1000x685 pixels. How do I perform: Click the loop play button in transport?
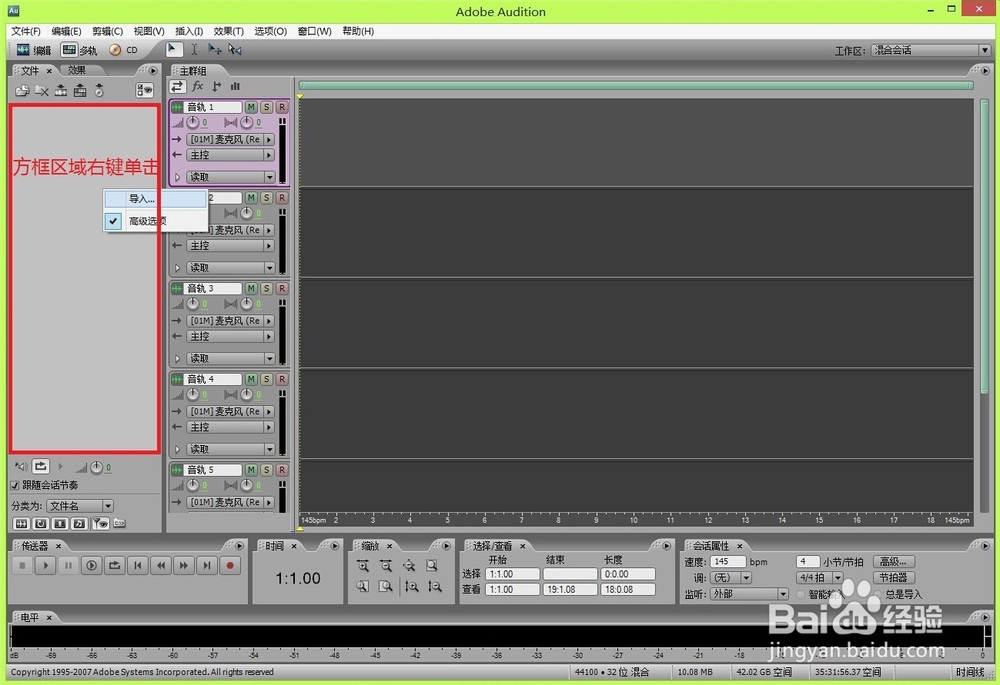[x=115, y=565]
